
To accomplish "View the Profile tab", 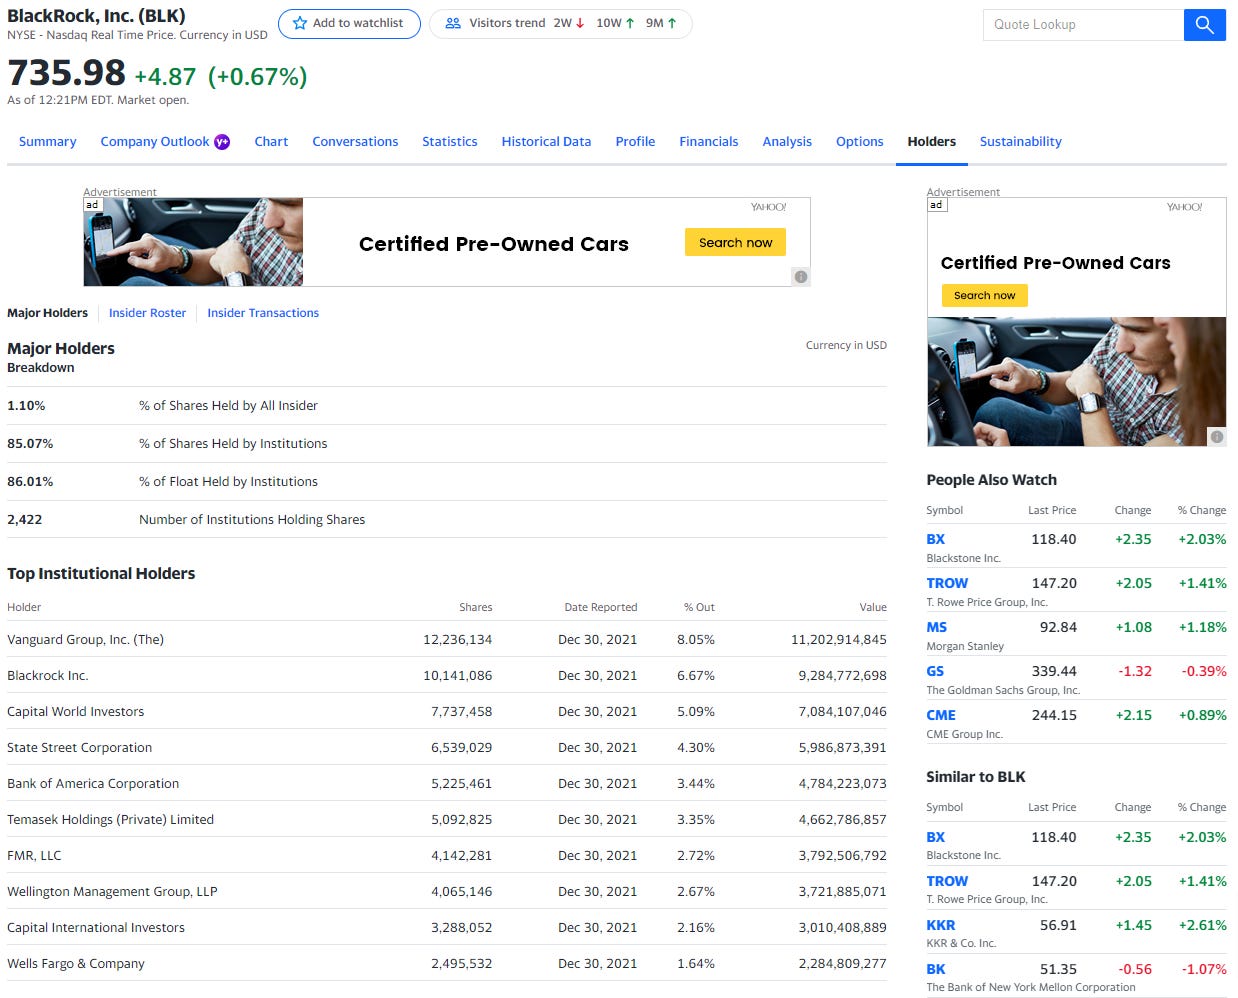I will (x=635, y=142).
